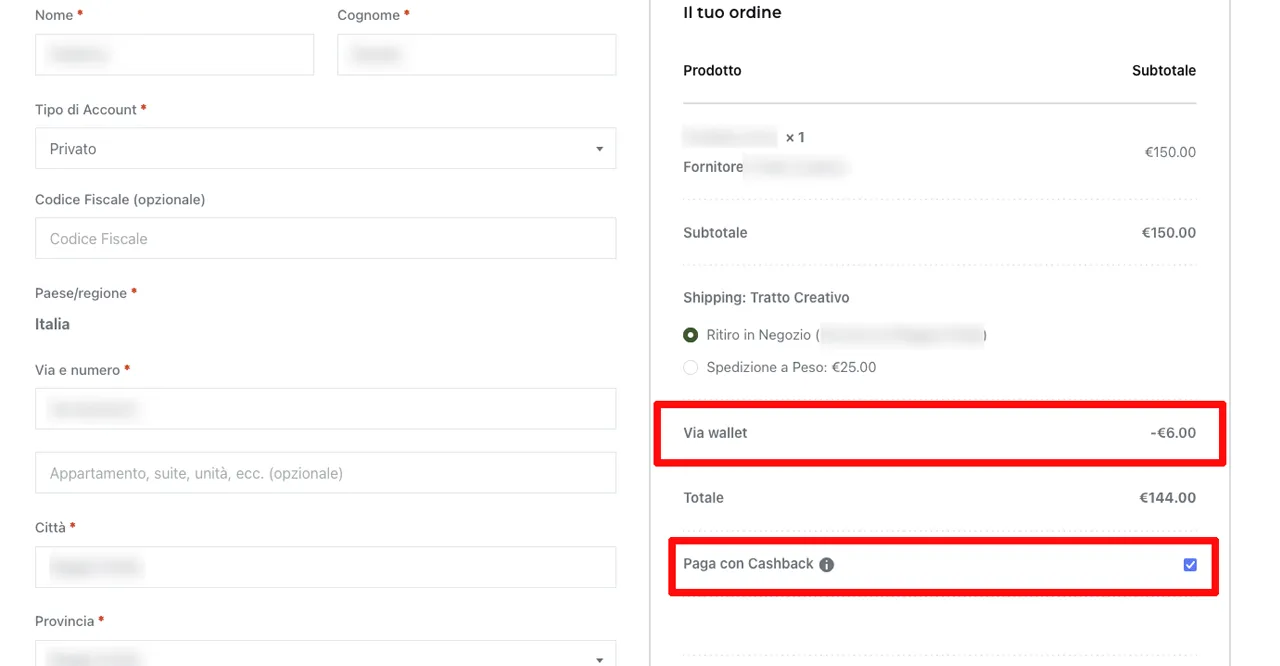Click the Italia country text
1280x666 pixels.
pos(52,324)
